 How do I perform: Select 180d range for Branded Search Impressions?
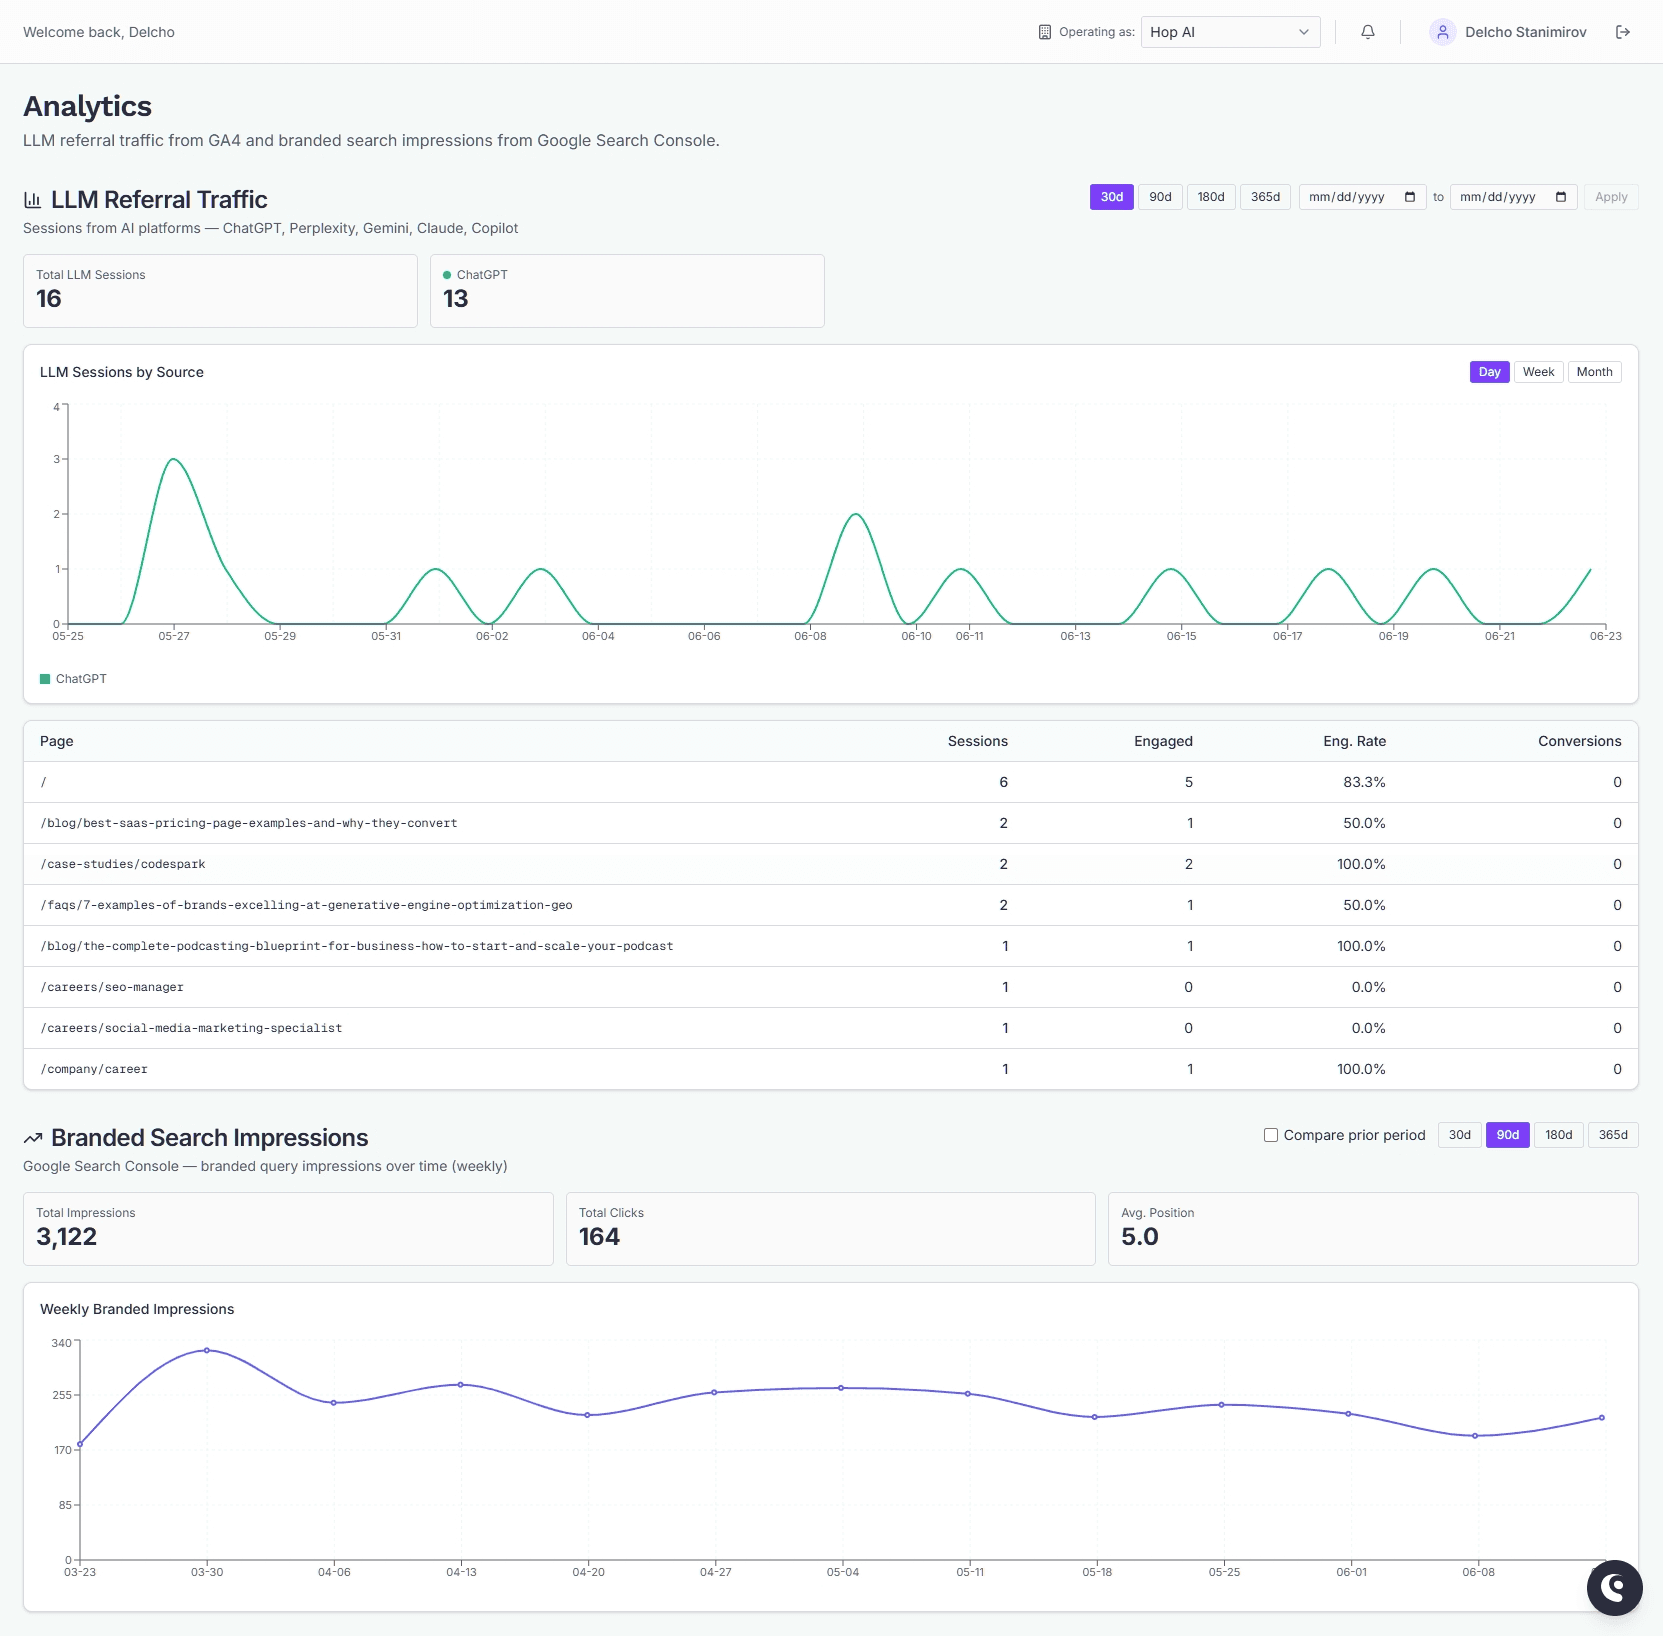click(1559, 1135)
